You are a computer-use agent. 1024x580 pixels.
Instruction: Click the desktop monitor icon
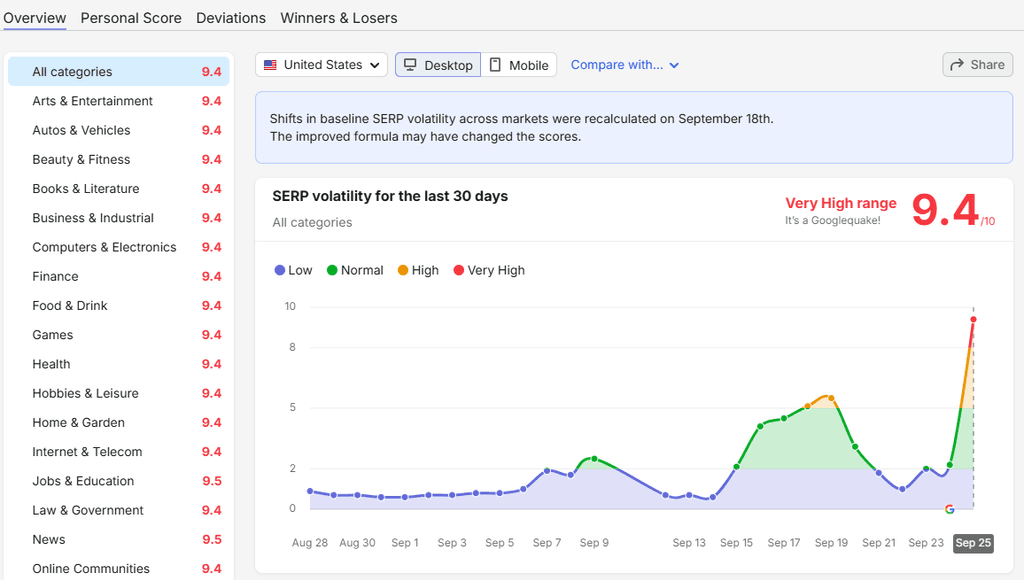click(x=410, y=65)
